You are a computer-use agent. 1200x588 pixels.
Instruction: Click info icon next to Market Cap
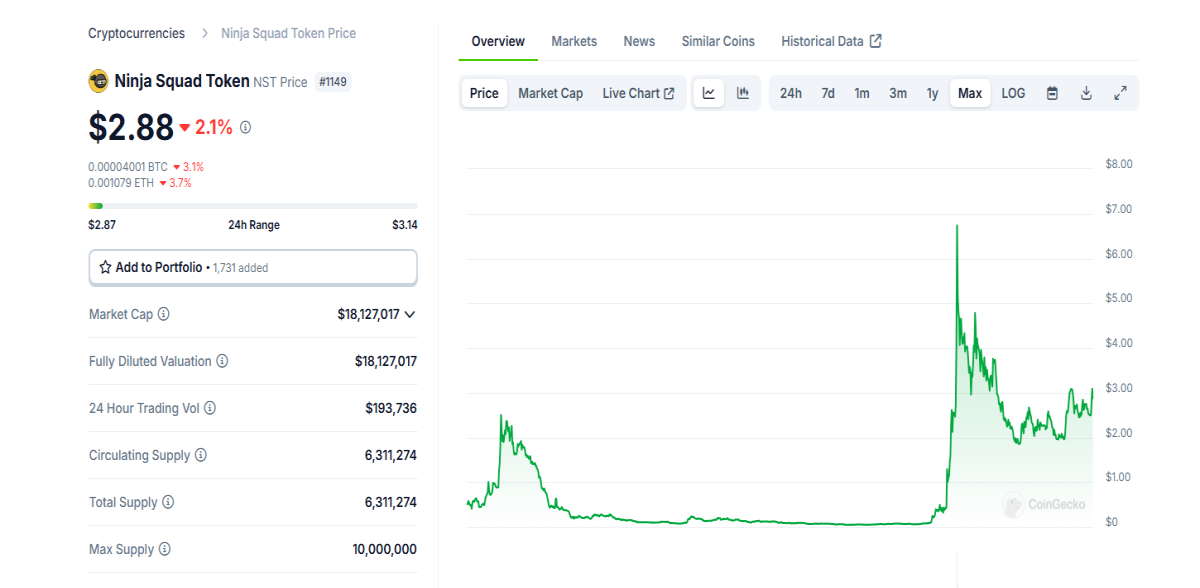164,314
